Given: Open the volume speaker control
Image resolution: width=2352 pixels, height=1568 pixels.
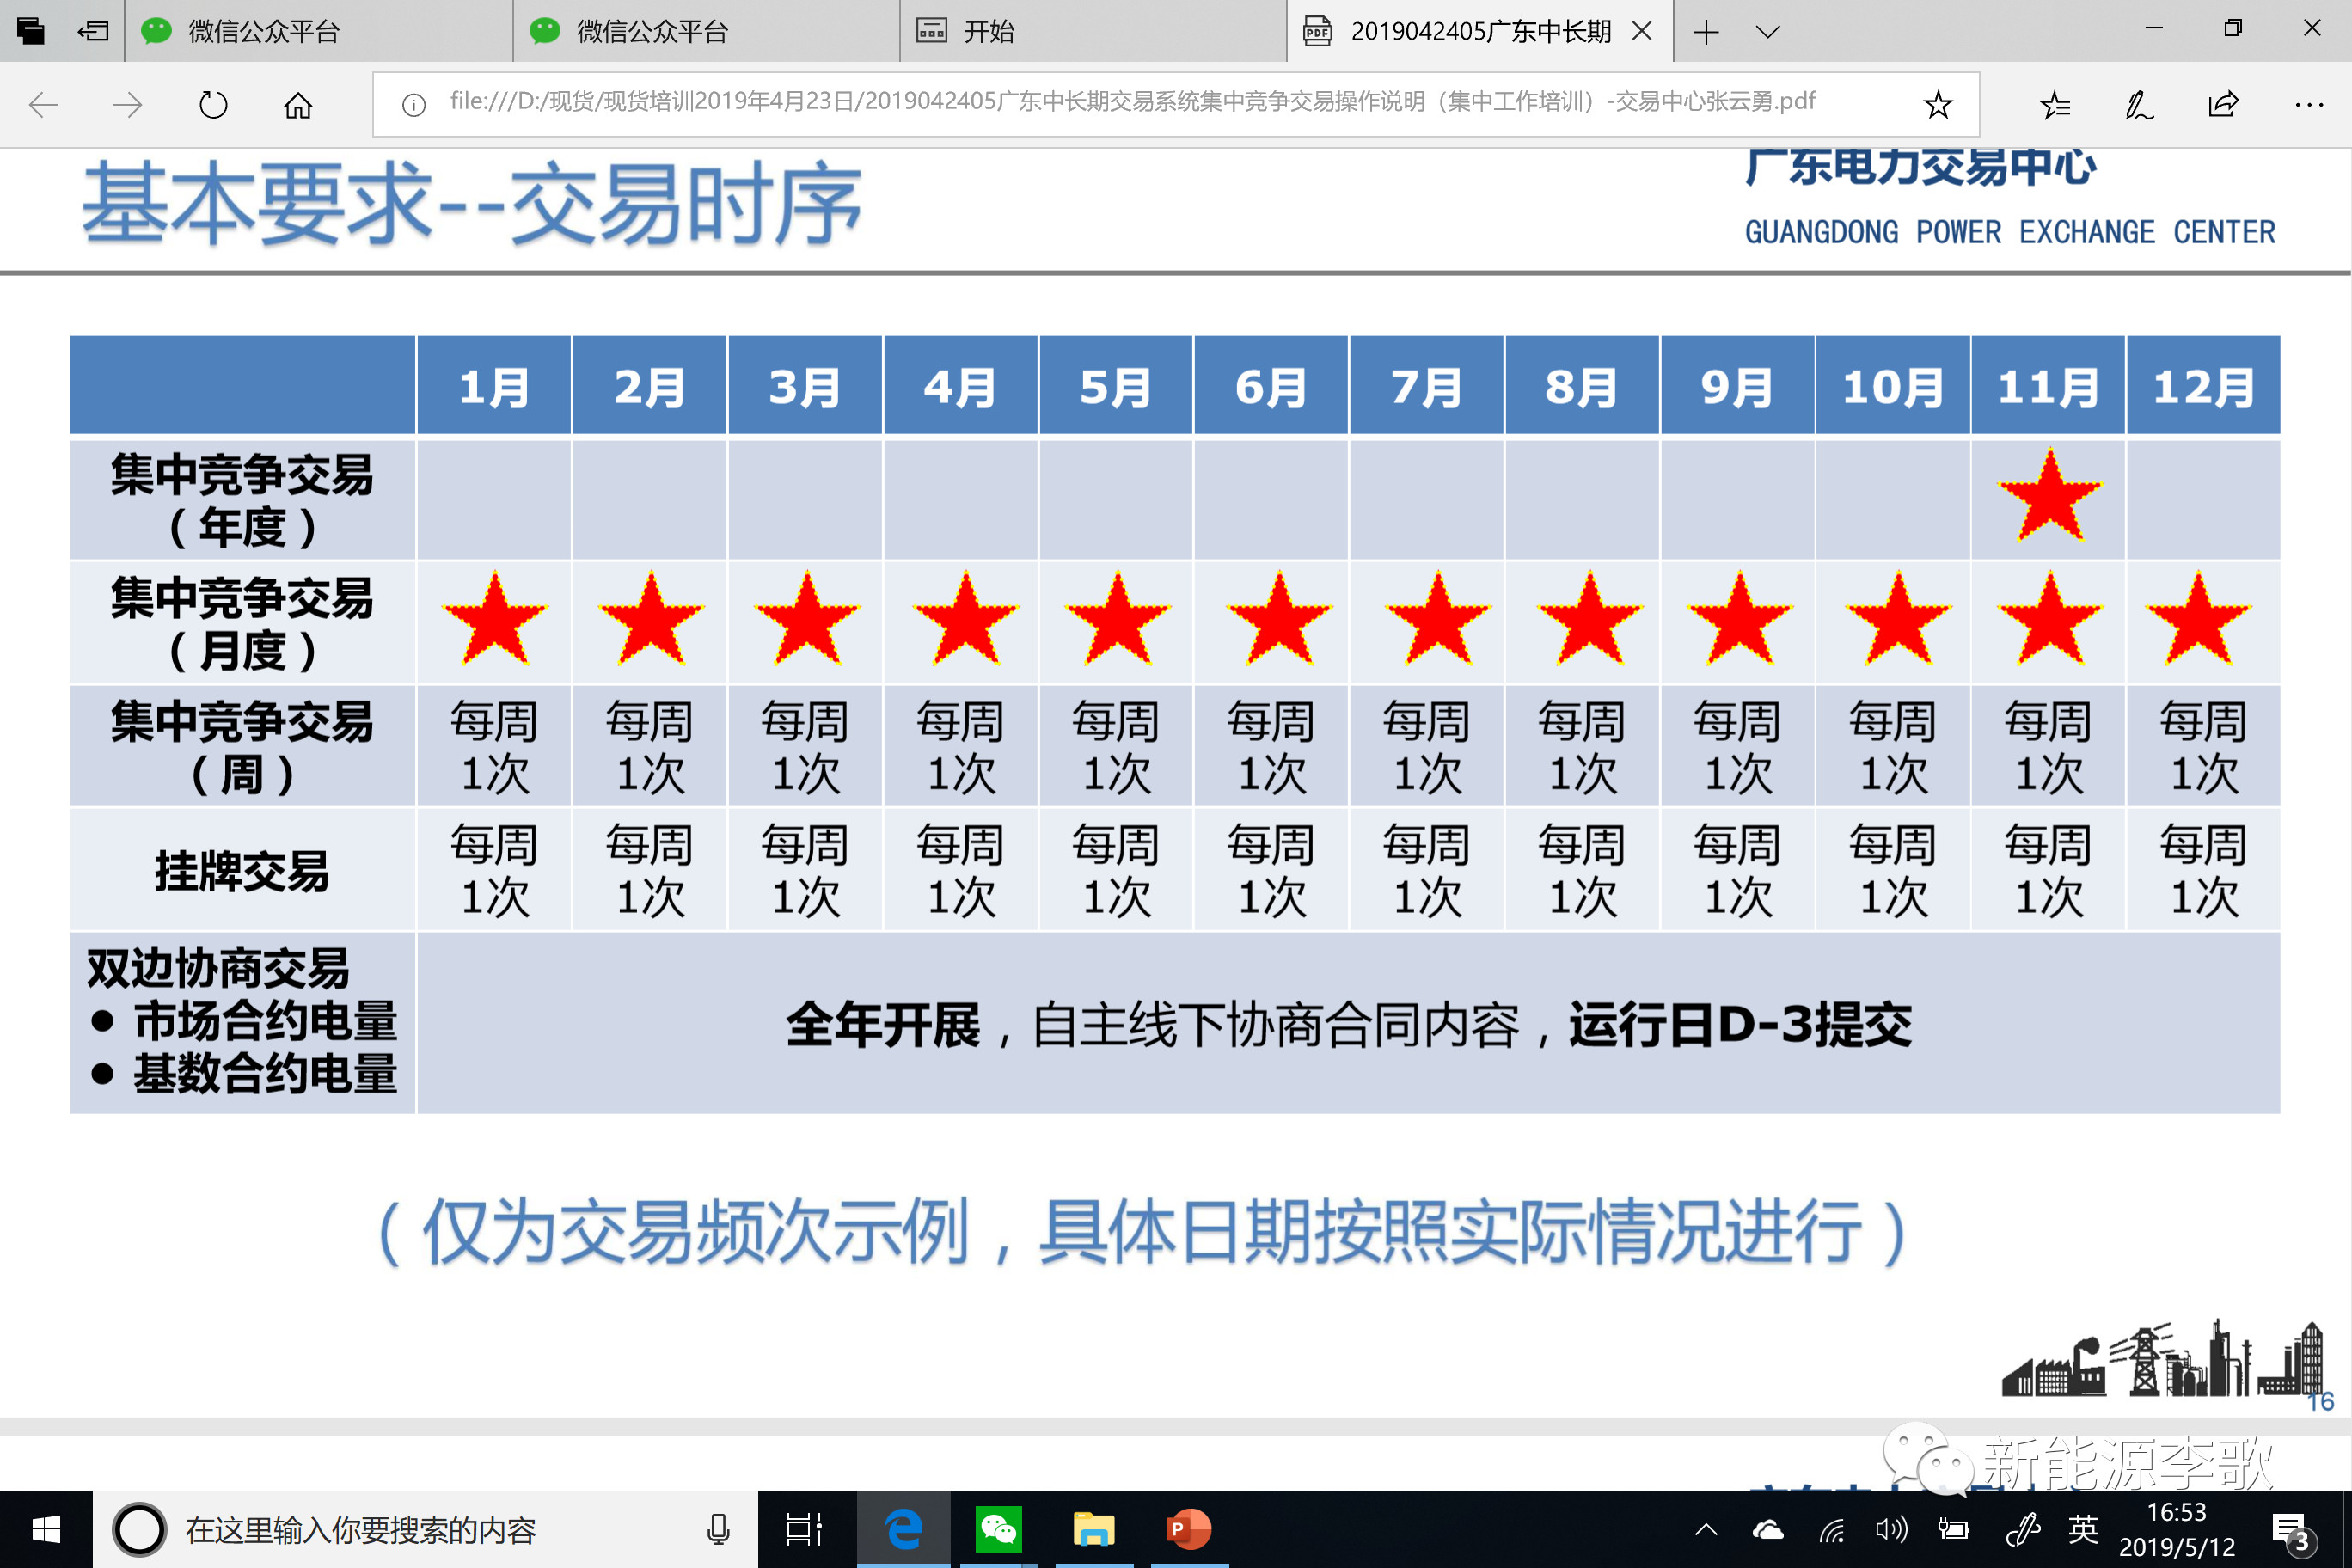Looking at the screenshot, I should click(1891, 1529).
